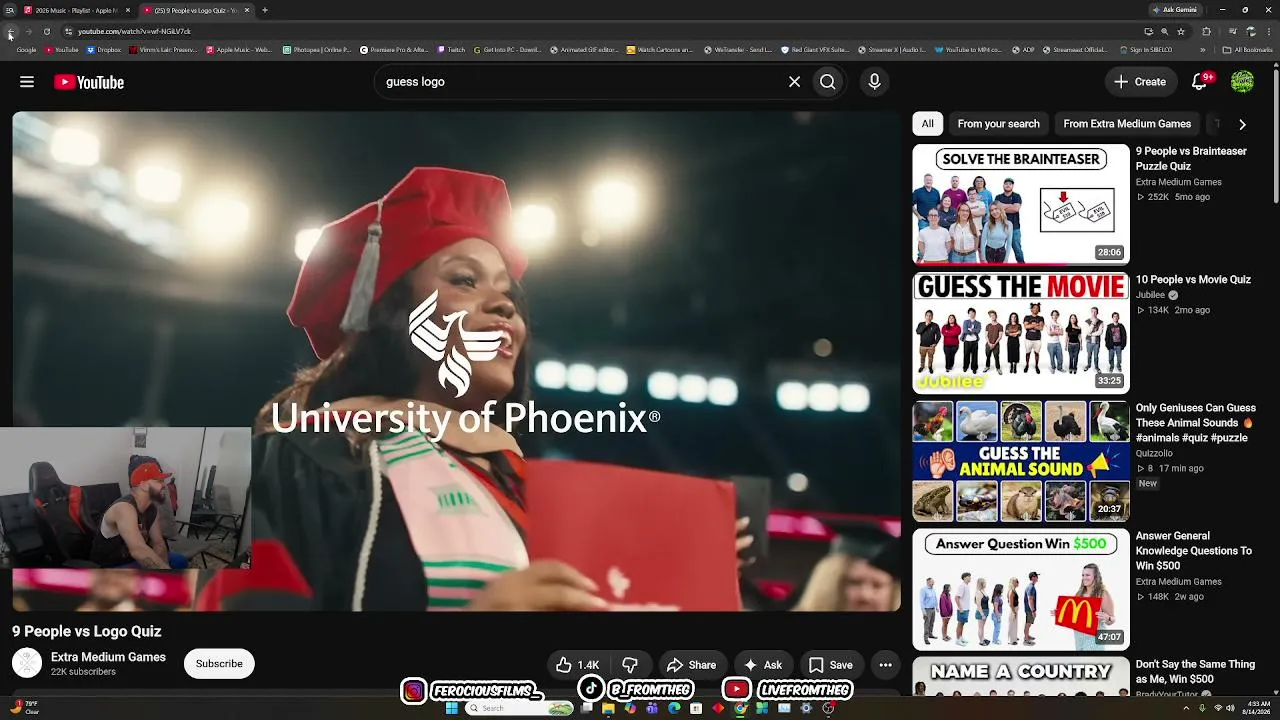Viewport: 1280px width, 720px height.
Task: Open 'Answer General Knowledge Questions' video title
Action: (x=1194, y=551)
